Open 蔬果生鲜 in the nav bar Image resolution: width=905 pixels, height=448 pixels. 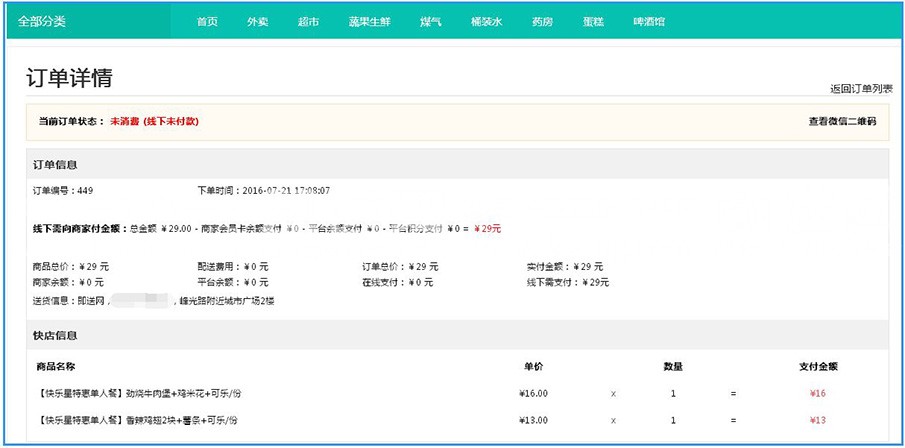tap(369, 22)
